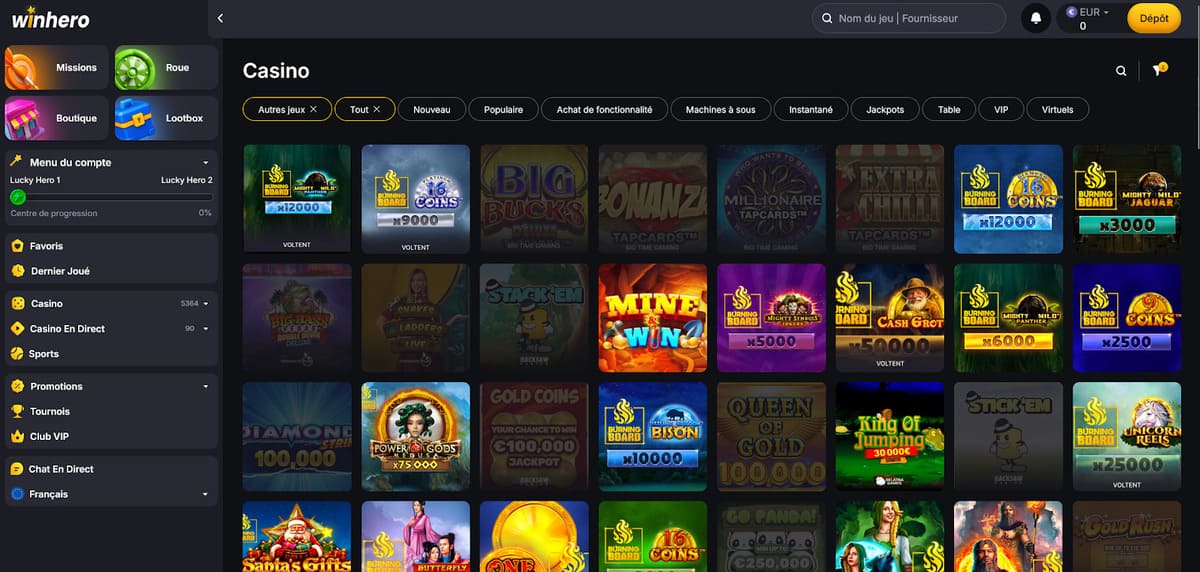The width and height of the screenshot is (1200, 572).
Task: Collapse sidebar with the back chevron
Action: pos(221,18)
